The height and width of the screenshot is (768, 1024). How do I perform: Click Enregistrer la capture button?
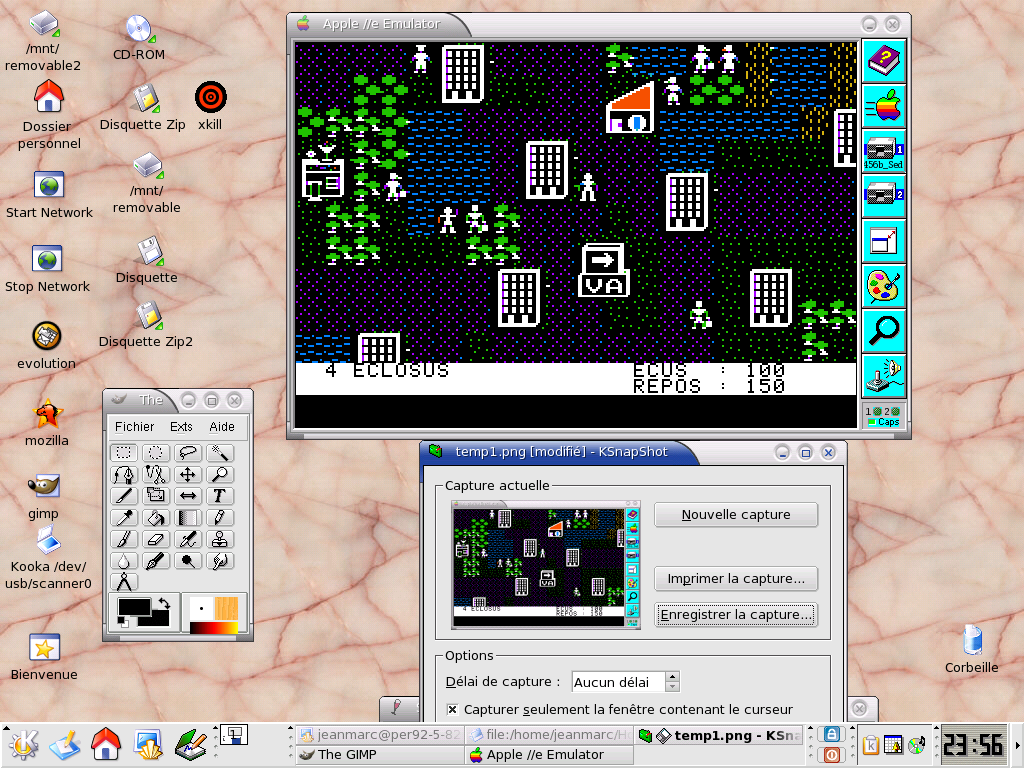(736, 615)
